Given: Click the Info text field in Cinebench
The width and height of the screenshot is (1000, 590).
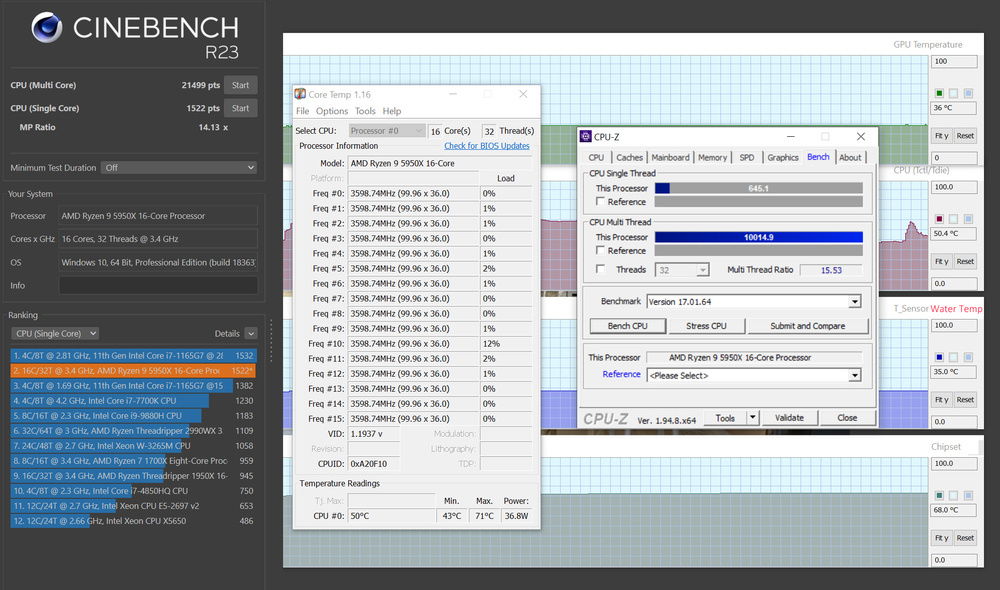Looking at the screenshot, I should point(157,285).
